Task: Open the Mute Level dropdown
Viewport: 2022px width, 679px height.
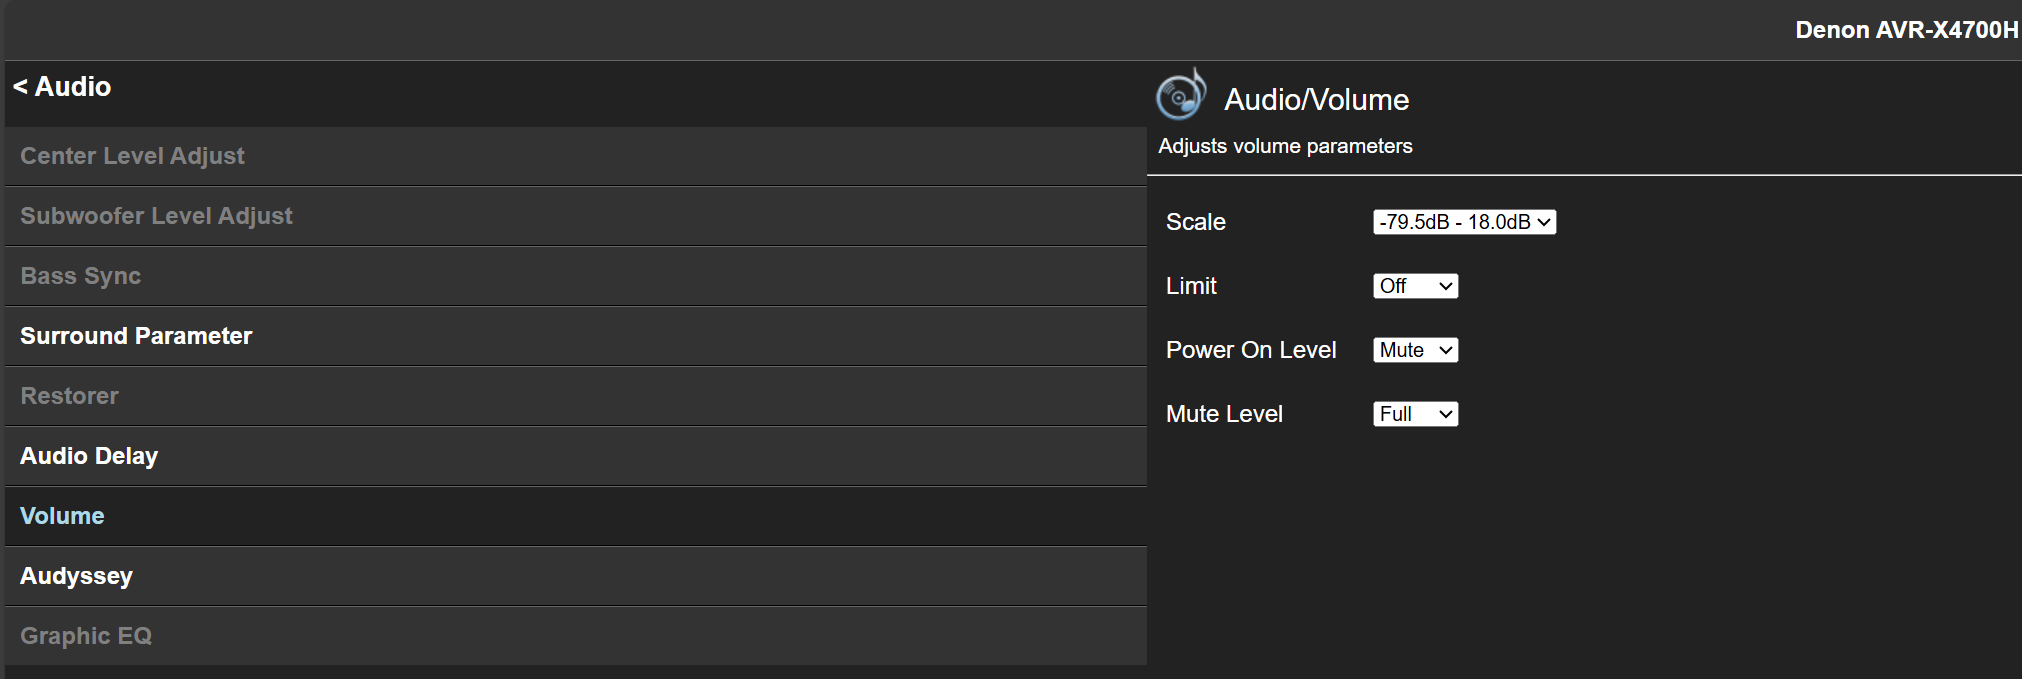Action: (x=1415, y=414)
